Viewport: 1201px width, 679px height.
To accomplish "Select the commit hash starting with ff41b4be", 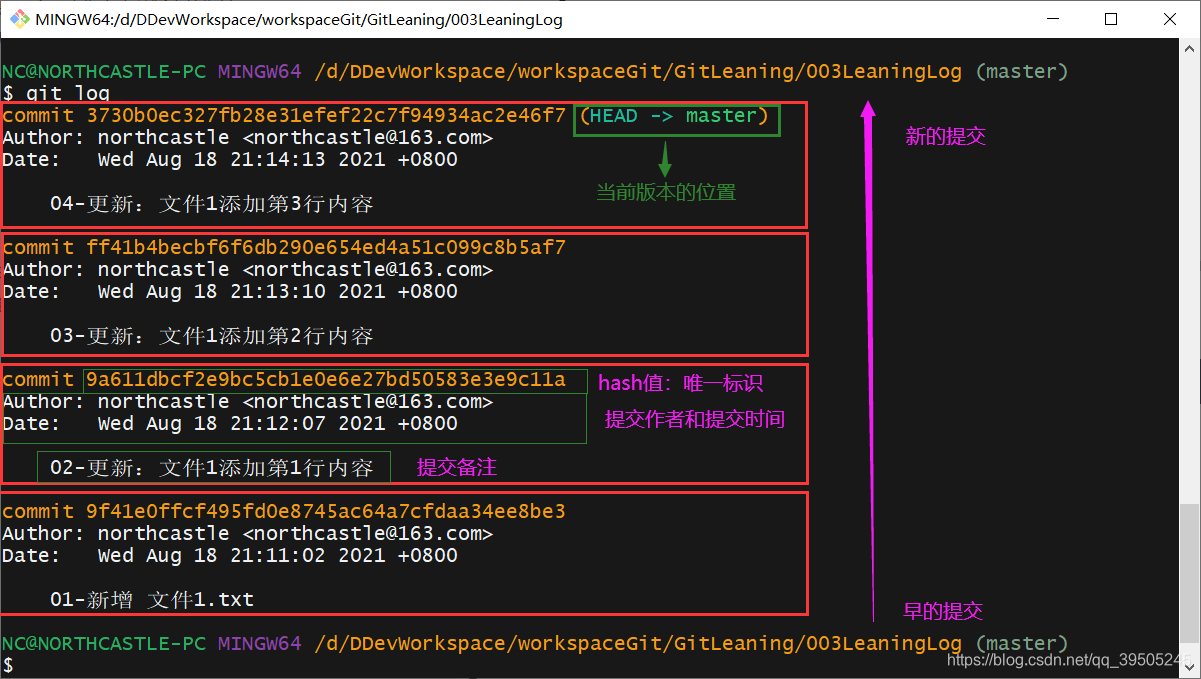I will (326, 248).
